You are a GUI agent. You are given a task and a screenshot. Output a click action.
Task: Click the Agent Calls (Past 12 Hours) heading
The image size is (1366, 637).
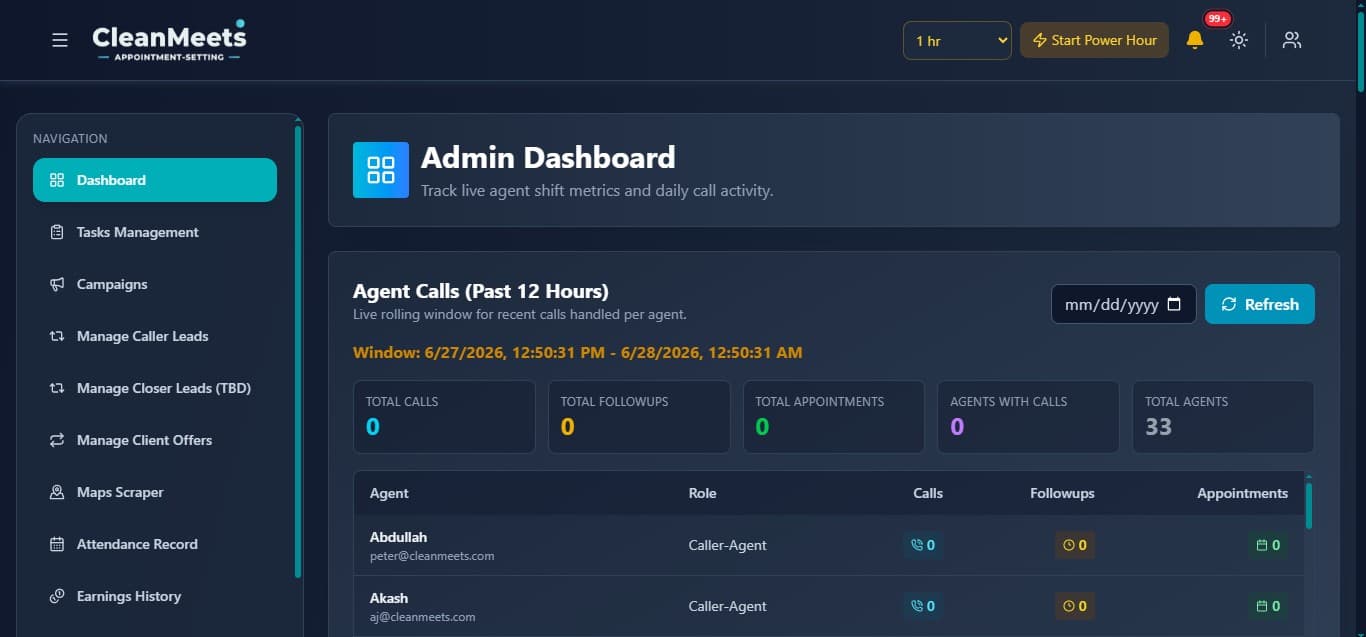click(x=481, y=291)
